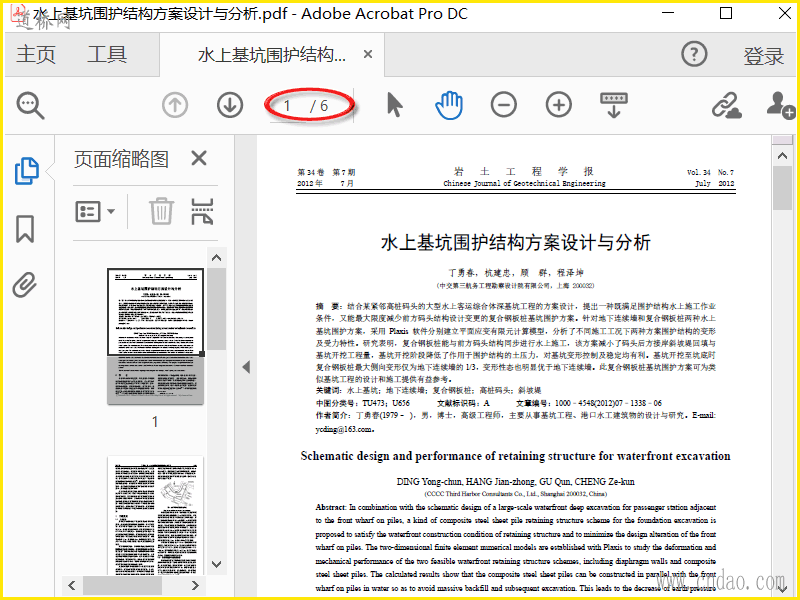Switch to the 主页 tab

point(36,54)
